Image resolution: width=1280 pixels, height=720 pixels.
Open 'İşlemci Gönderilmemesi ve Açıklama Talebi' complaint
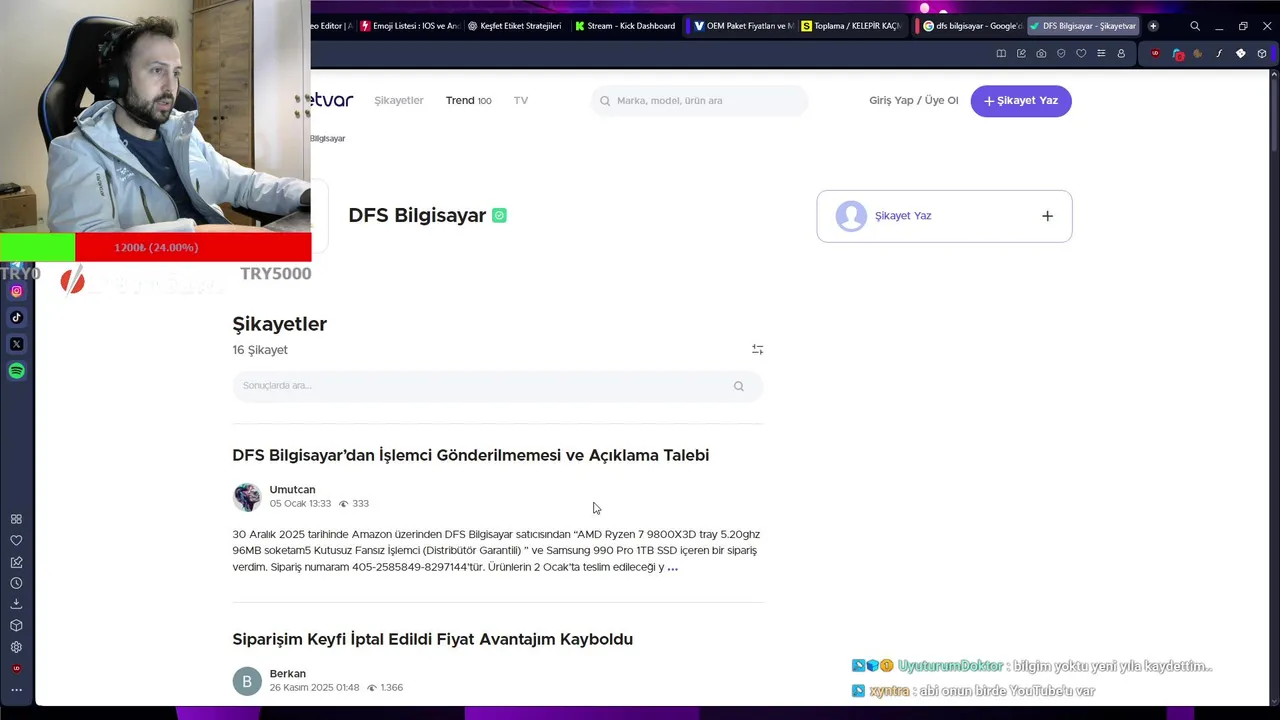(470, 455)
